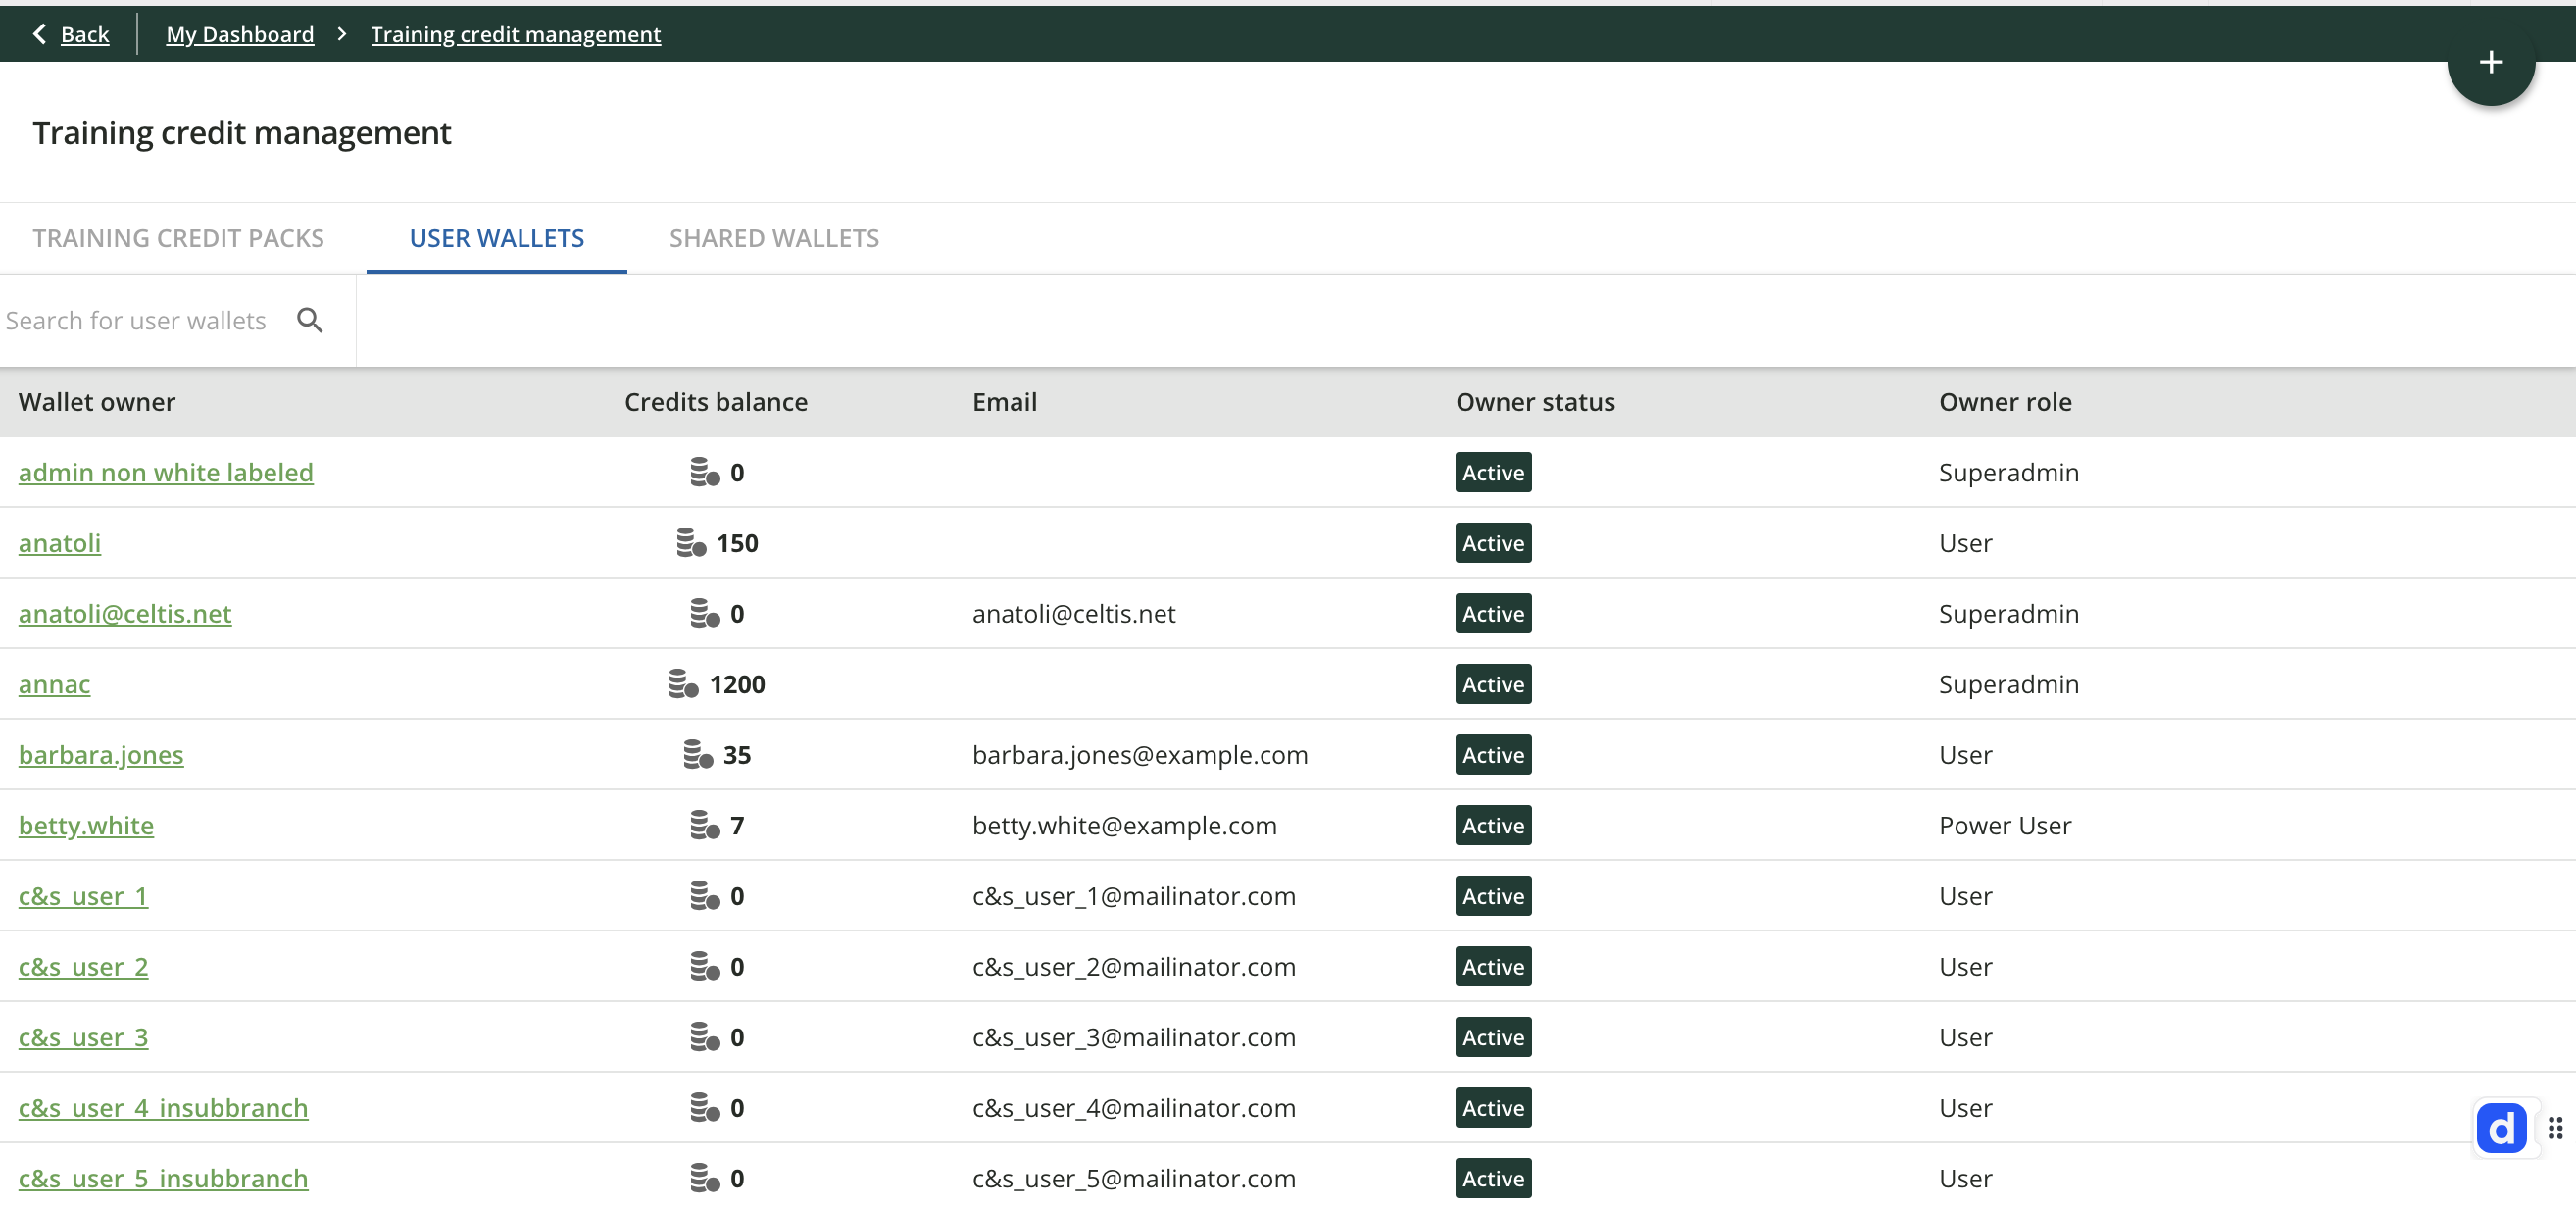Click coins icon in annac row
Image resolution: width=2576 pixels, height=1208 pixels.
point(683,684)
